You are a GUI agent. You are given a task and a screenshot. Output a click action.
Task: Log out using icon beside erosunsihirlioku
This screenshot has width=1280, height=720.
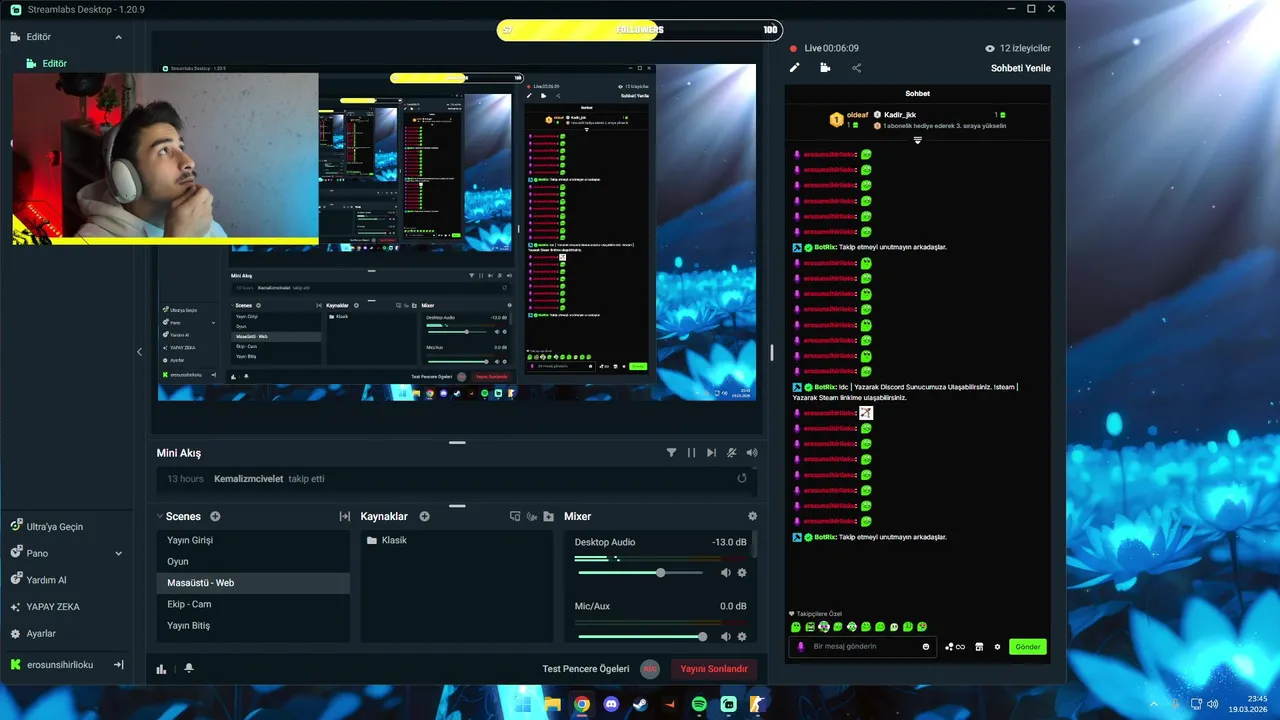pos(118,664)
